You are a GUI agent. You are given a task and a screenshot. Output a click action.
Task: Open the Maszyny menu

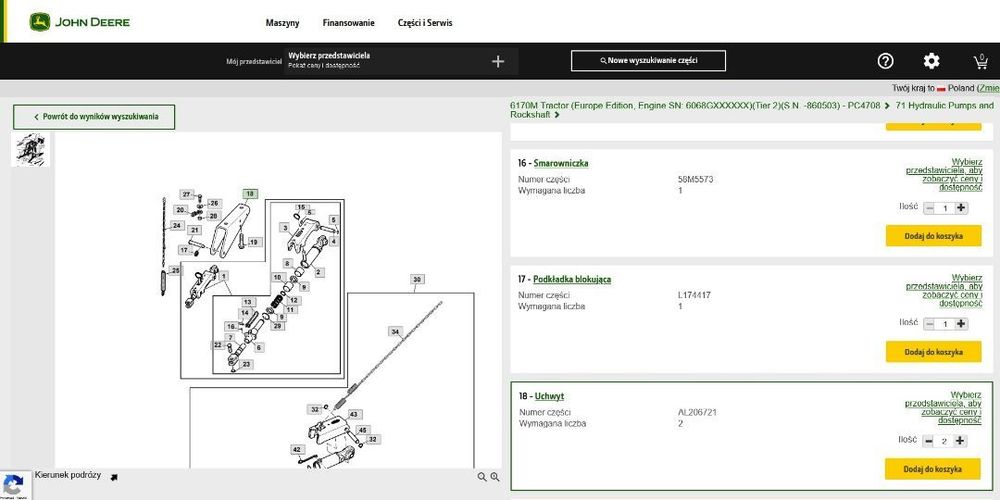283,23
